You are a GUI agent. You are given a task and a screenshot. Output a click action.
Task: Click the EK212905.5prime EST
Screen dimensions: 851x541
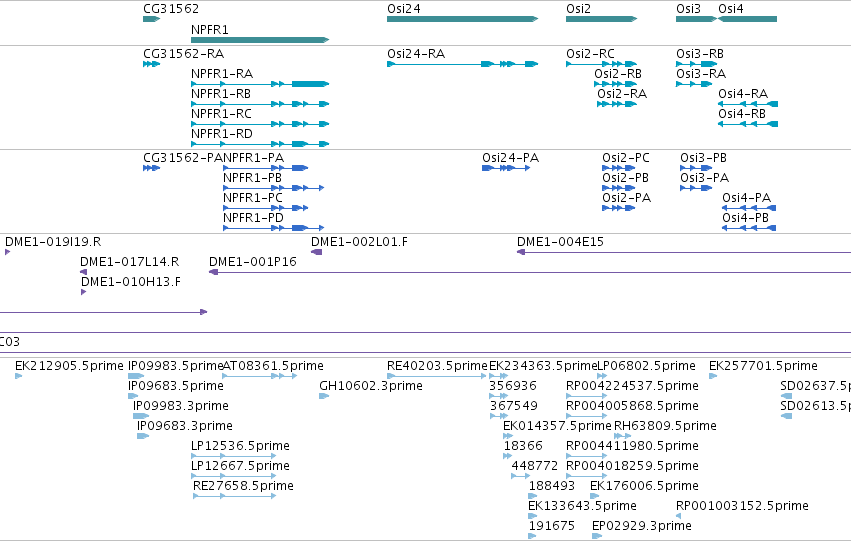click(x=18, y=376)
